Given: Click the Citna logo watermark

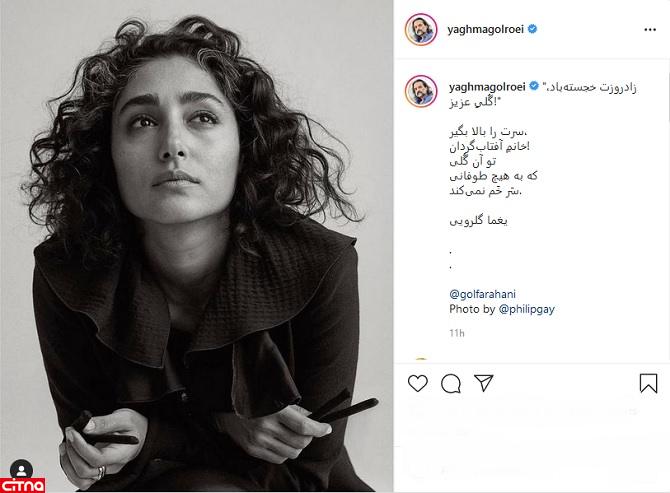Looking at the screenshot, I should (23, 486).
